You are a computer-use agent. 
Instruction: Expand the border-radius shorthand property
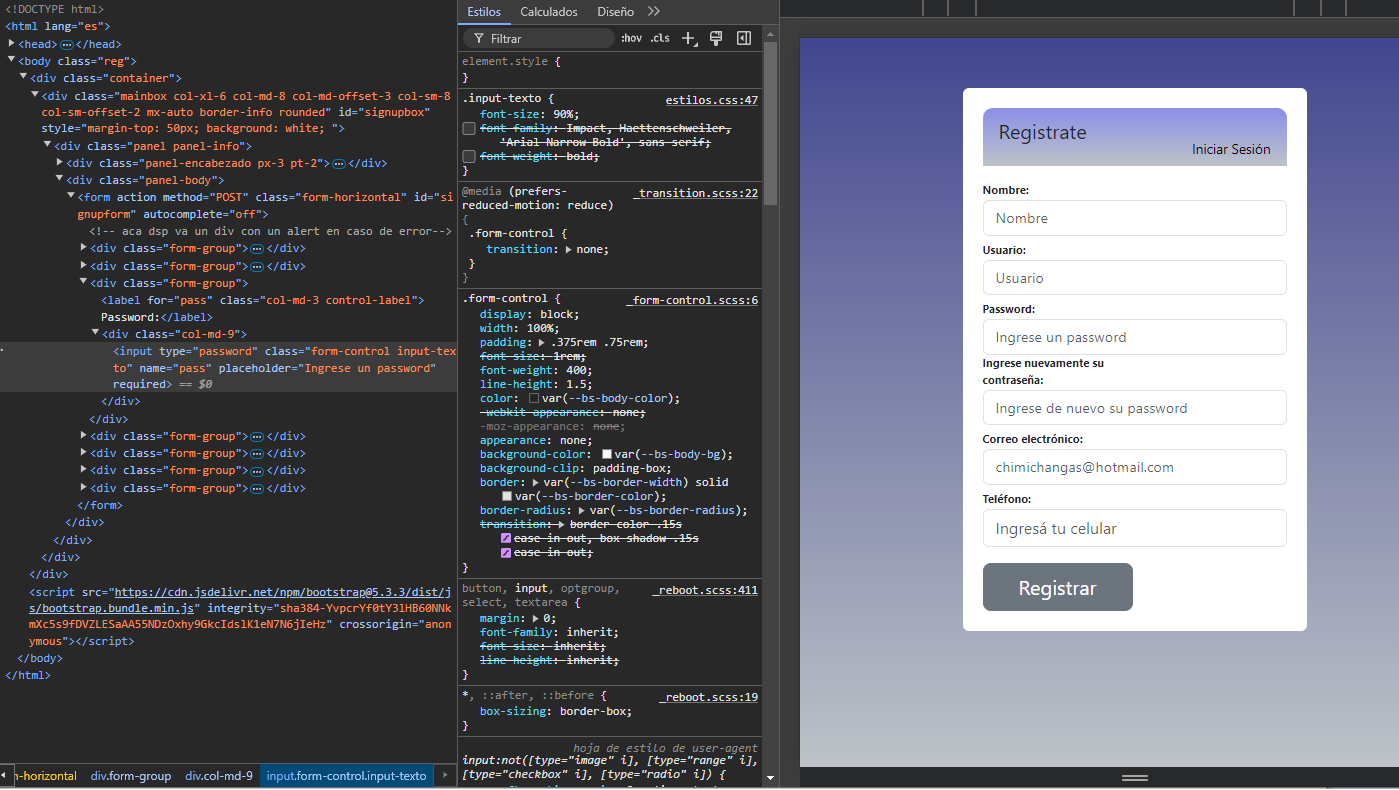(582, 510)
